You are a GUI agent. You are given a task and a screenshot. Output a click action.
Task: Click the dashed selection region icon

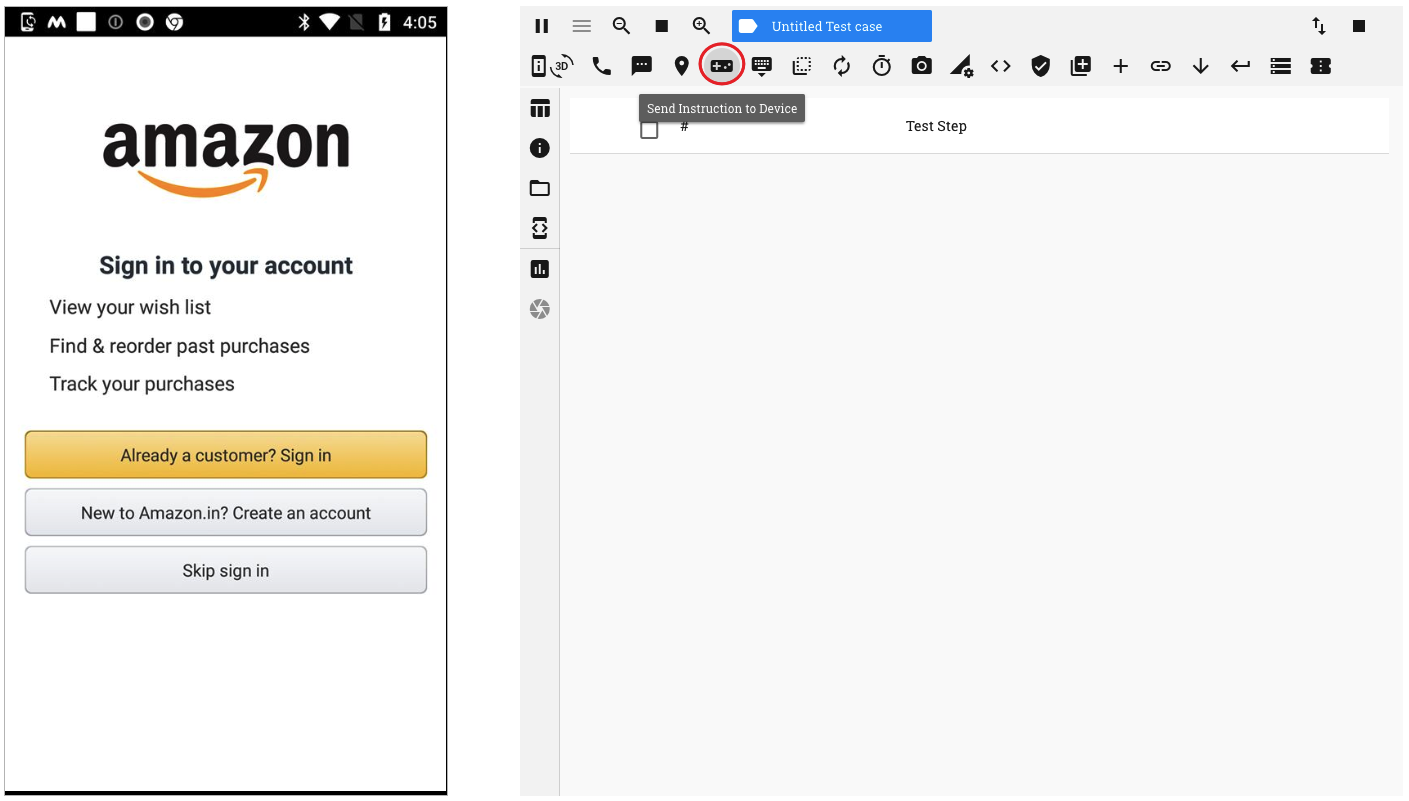coord(801,66)
